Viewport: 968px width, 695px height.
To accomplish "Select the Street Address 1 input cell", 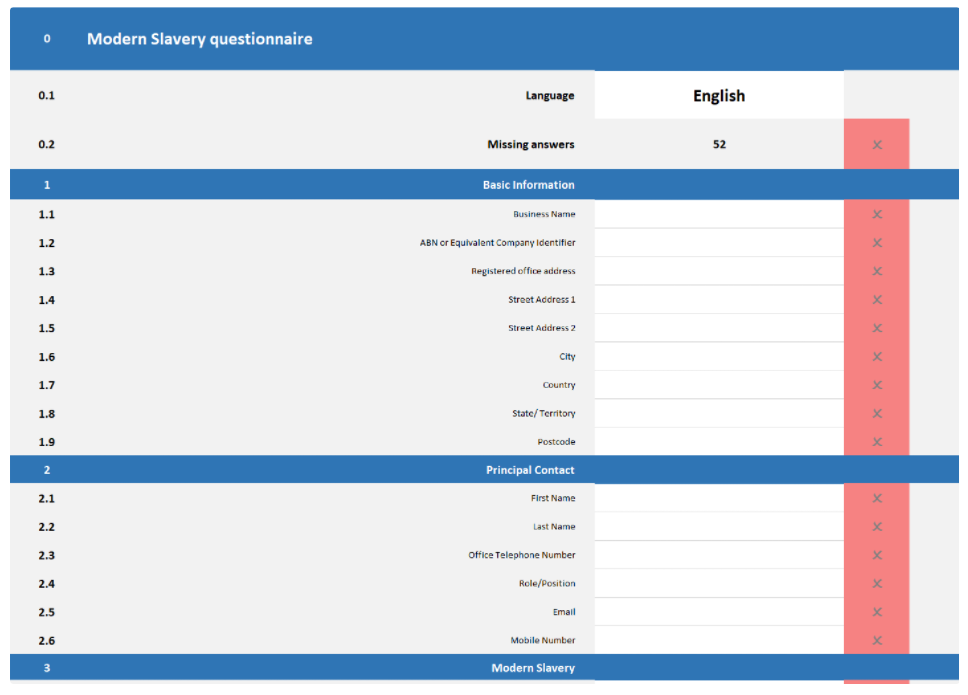I will click(x=719, y=299).
